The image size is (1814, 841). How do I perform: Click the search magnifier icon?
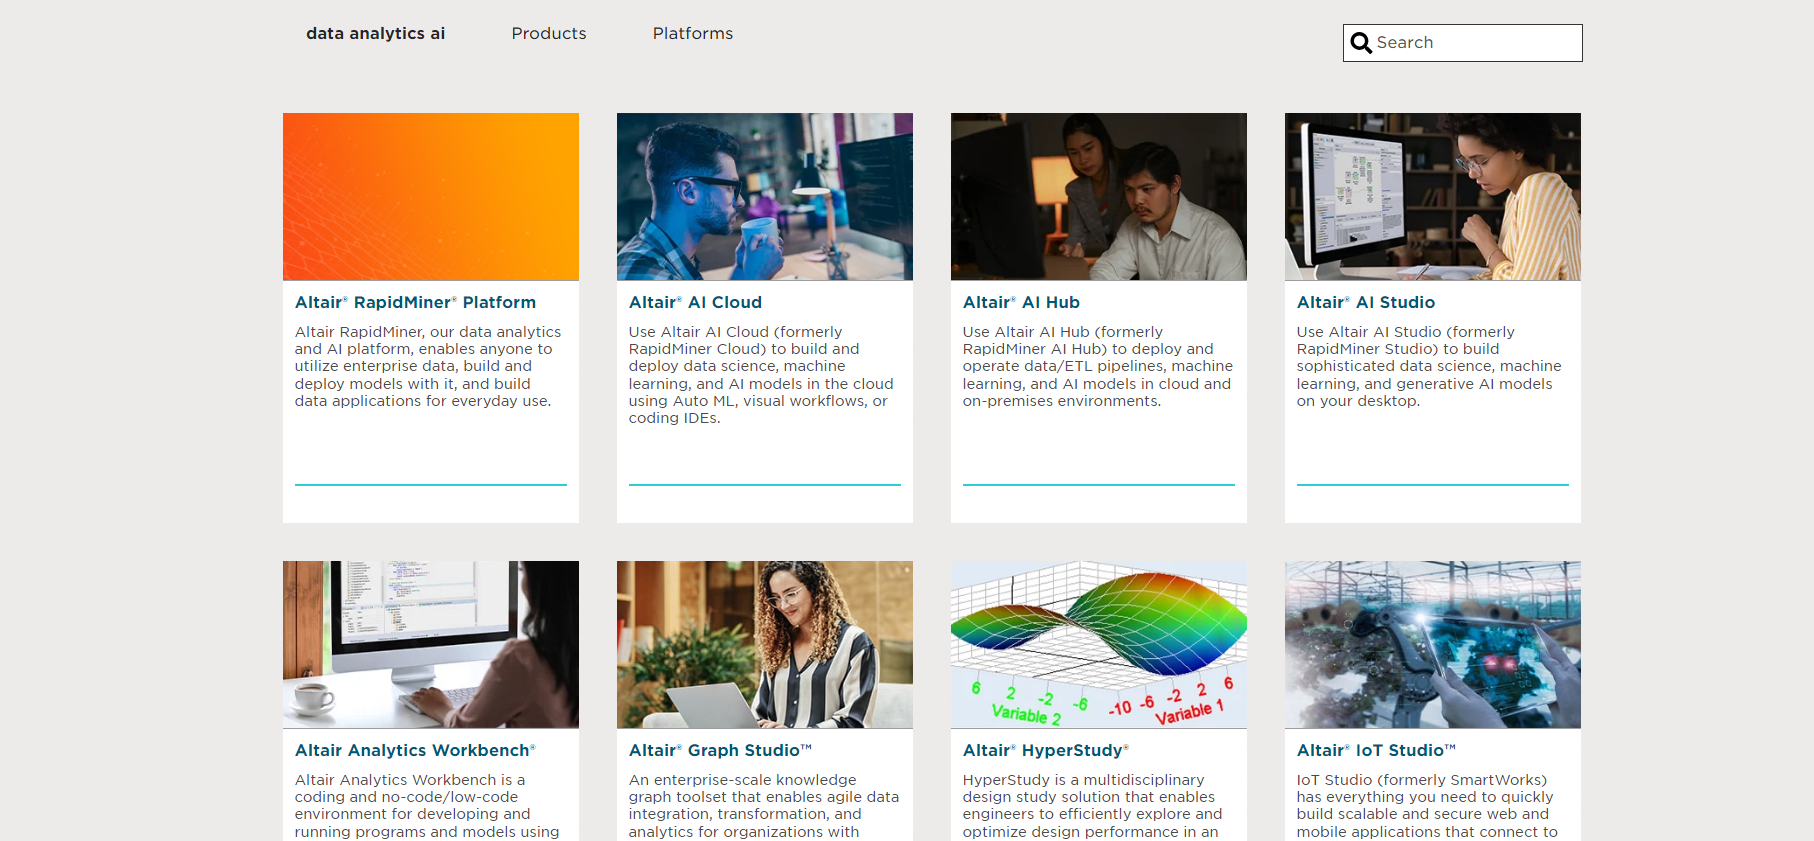1361,43
